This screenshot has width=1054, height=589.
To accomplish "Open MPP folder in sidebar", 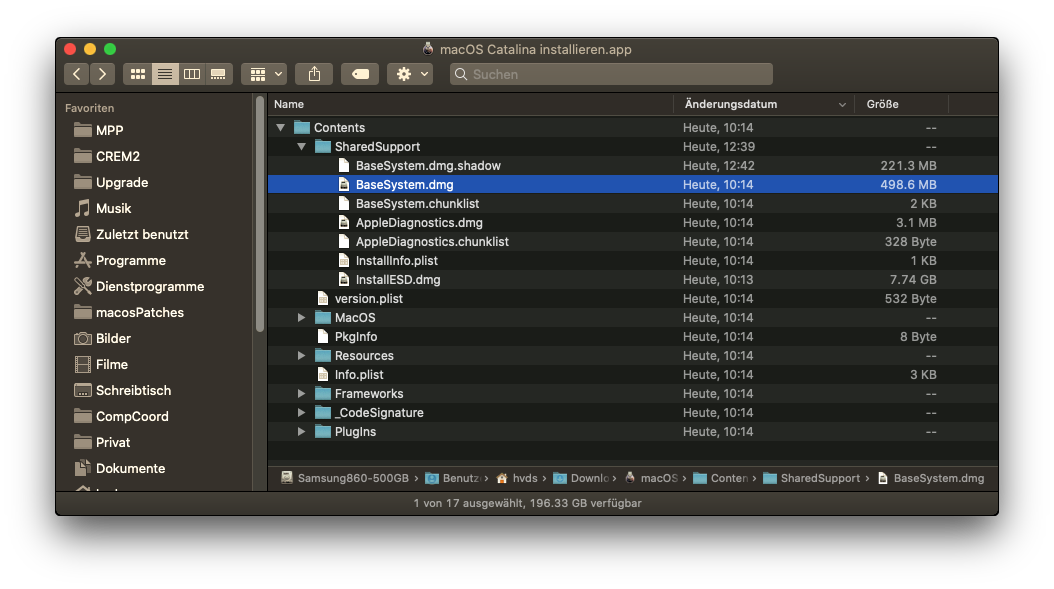I will coord(99,130).
